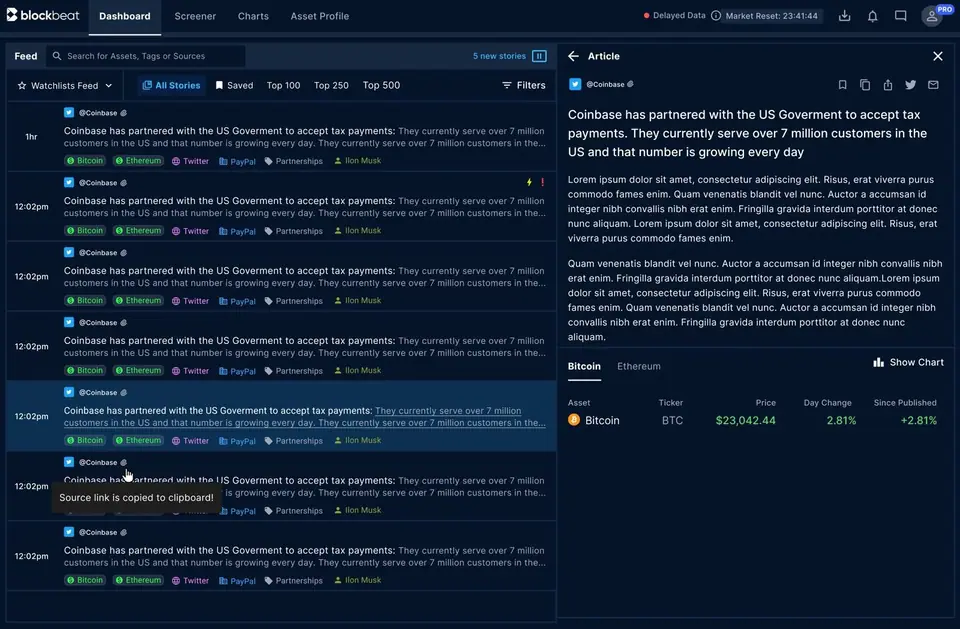This screenshot has height=629, width=960.
Task: Select the All Stories filter
Action: (171, 85)
